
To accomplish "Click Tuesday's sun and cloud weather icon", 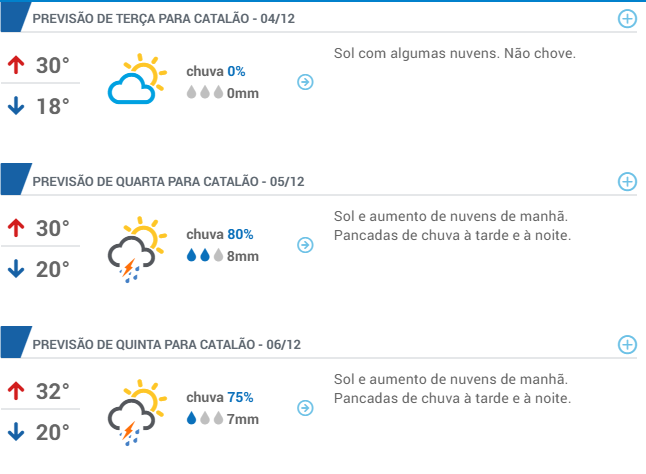I will coord(135,81).
